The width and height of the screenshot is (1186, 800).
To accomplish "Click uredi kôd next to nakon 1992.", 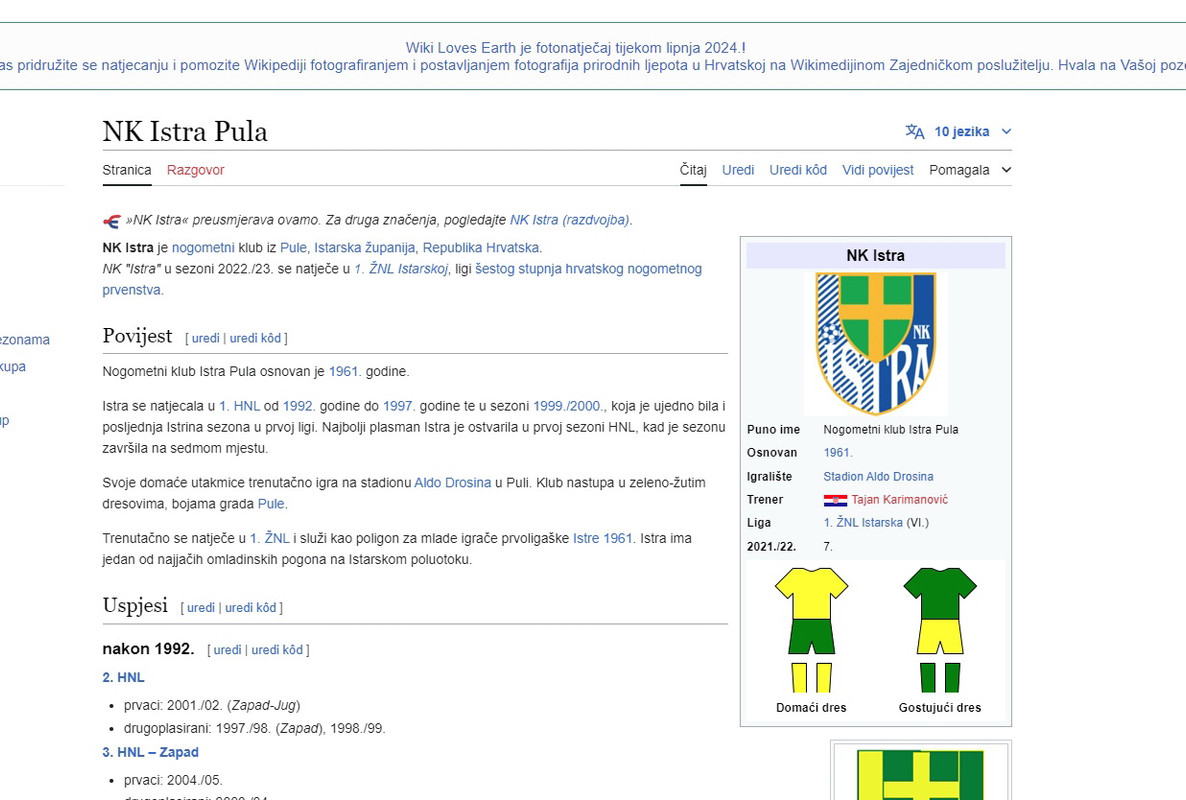I will click(x=277, y=650).
